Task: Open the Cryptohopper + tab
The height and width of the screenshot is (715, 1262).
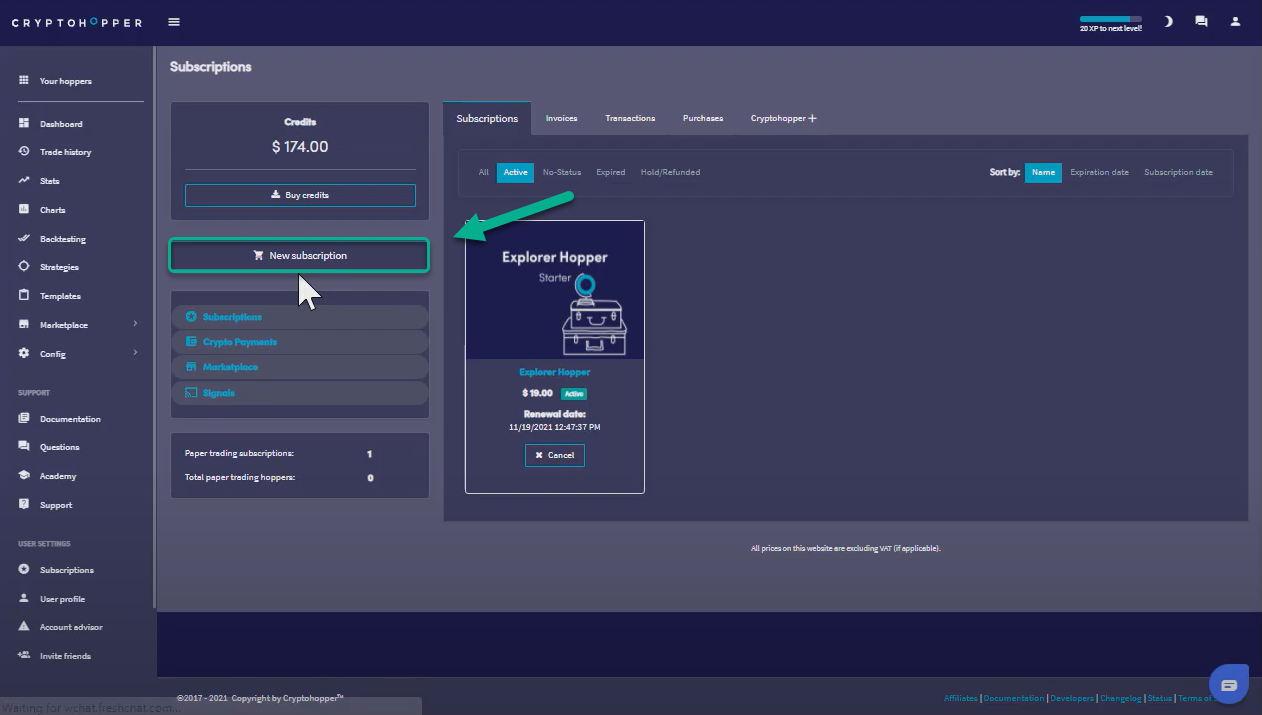Action: [783, 118]
